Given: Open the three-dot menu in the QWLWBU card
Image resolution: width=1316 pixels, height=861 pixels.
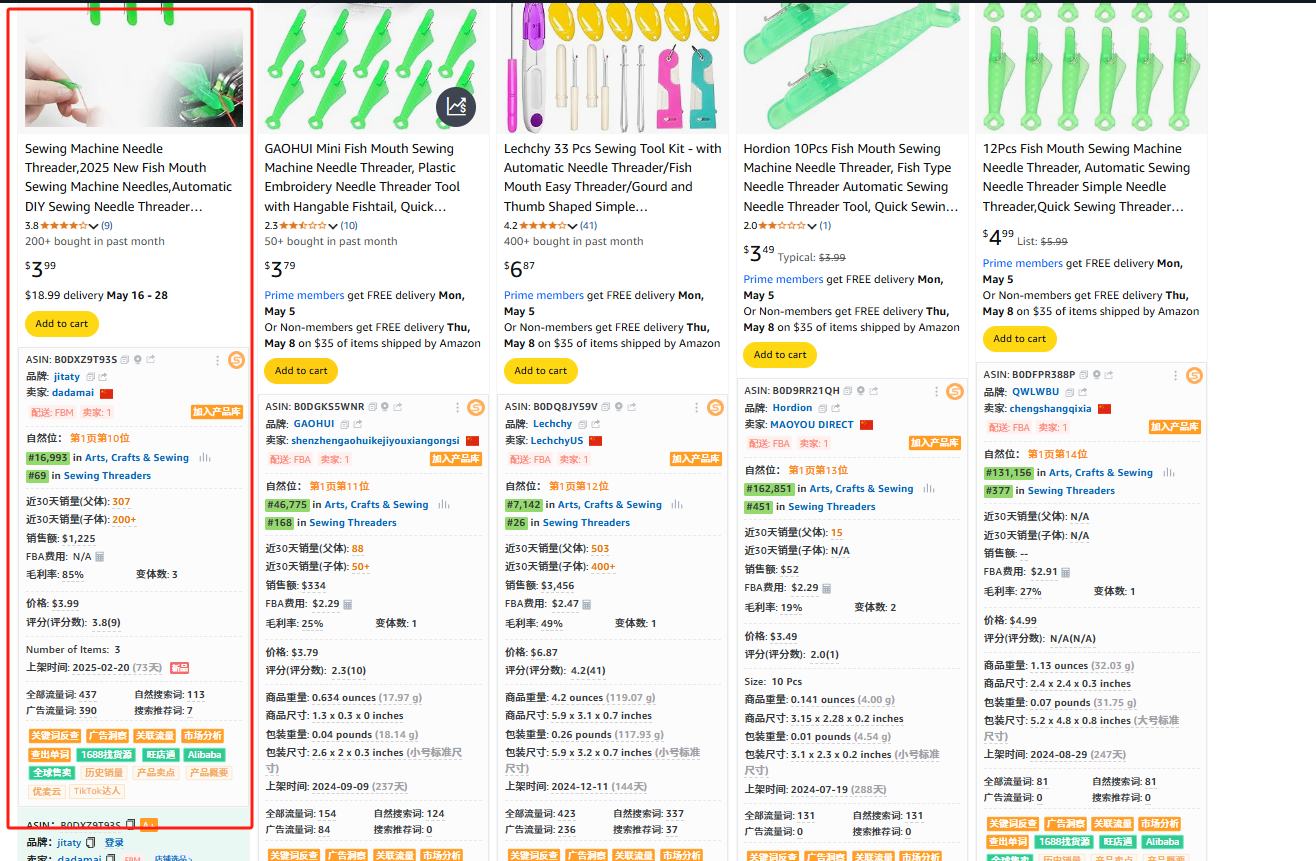Looking at the screenshot, I should 1174,375.
